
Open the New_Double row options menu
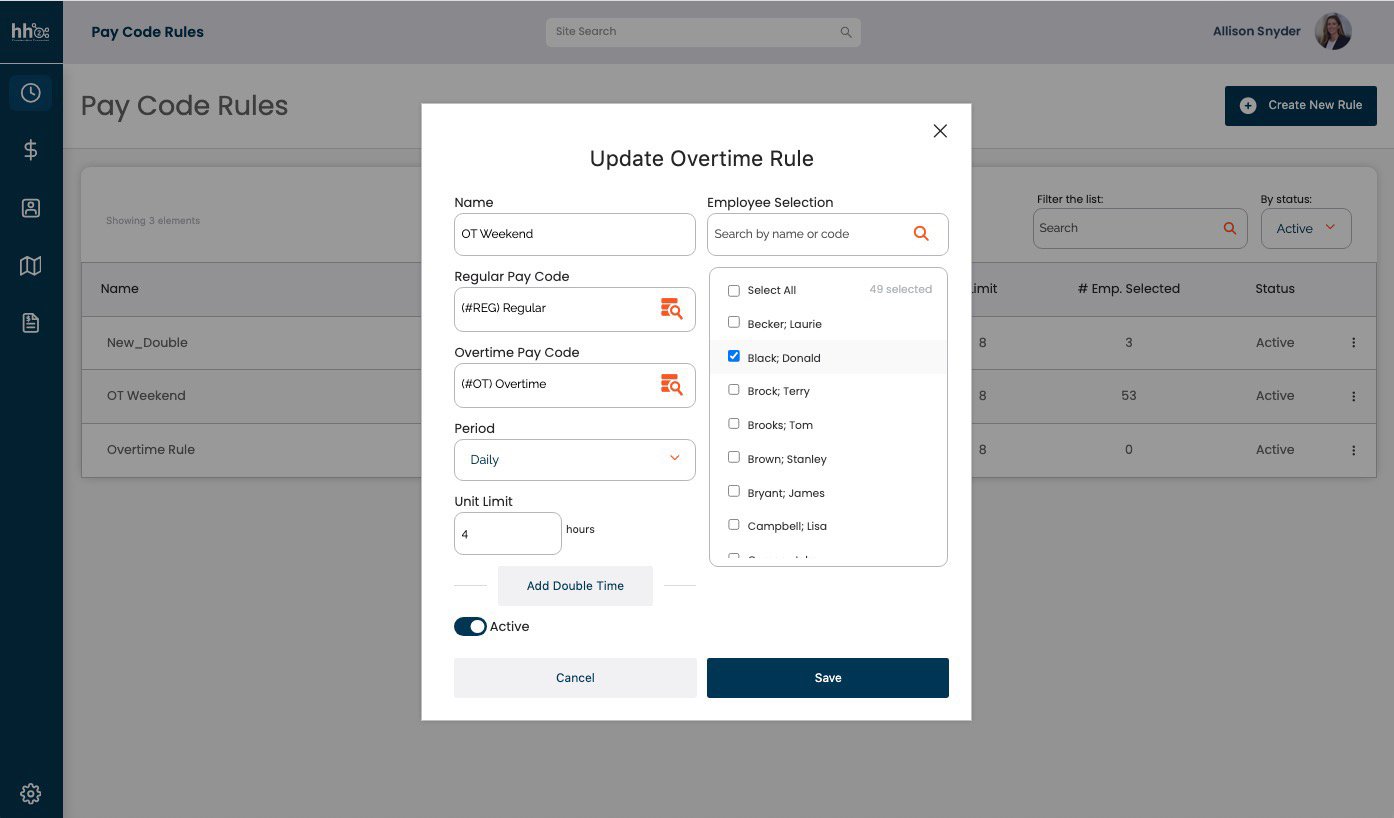(1354, 343)
